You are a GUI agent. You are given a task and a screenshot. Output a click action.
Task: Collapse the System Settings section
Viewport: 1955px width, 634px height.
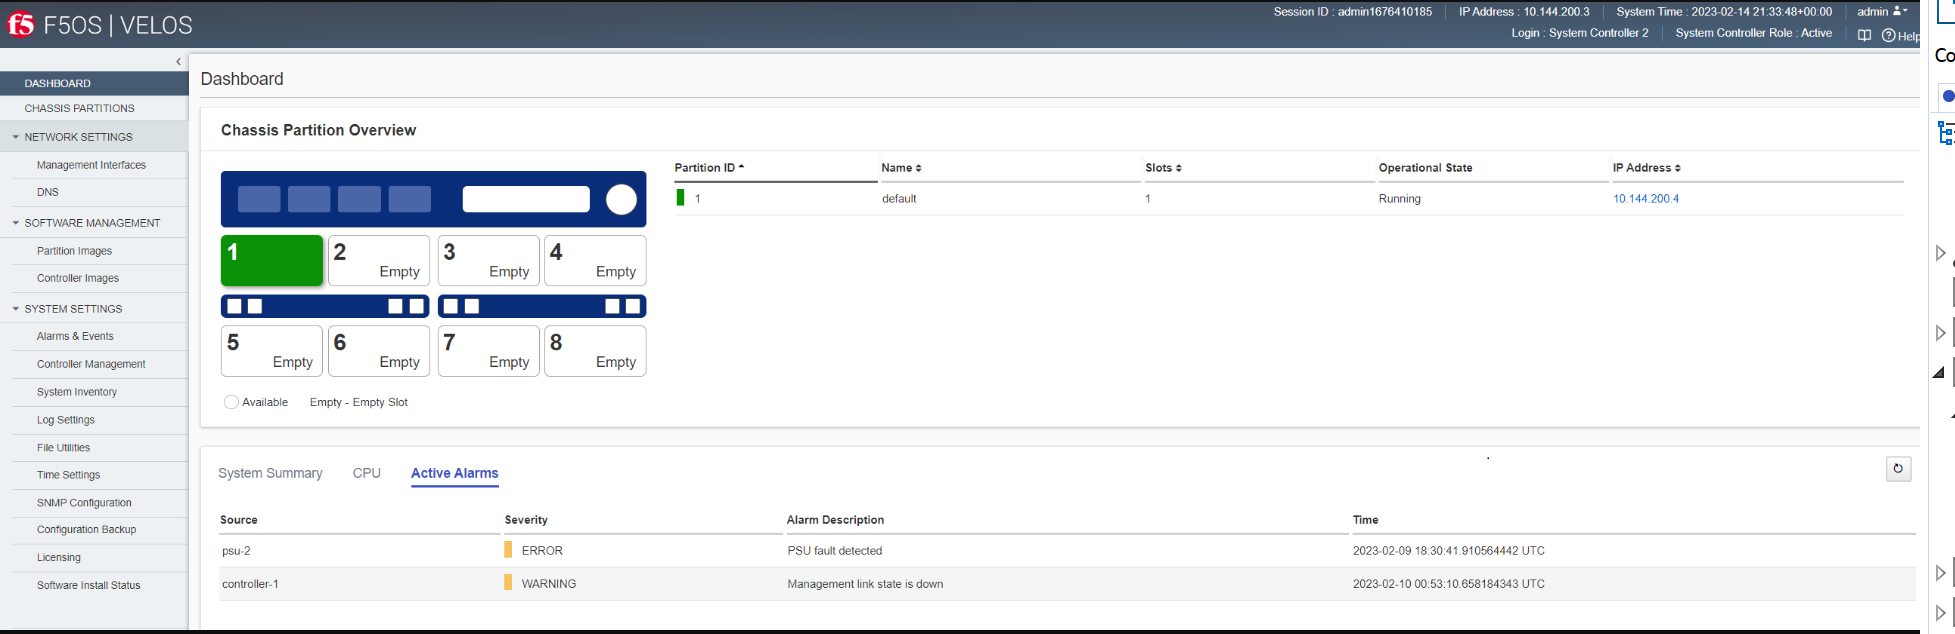[16, 309]
